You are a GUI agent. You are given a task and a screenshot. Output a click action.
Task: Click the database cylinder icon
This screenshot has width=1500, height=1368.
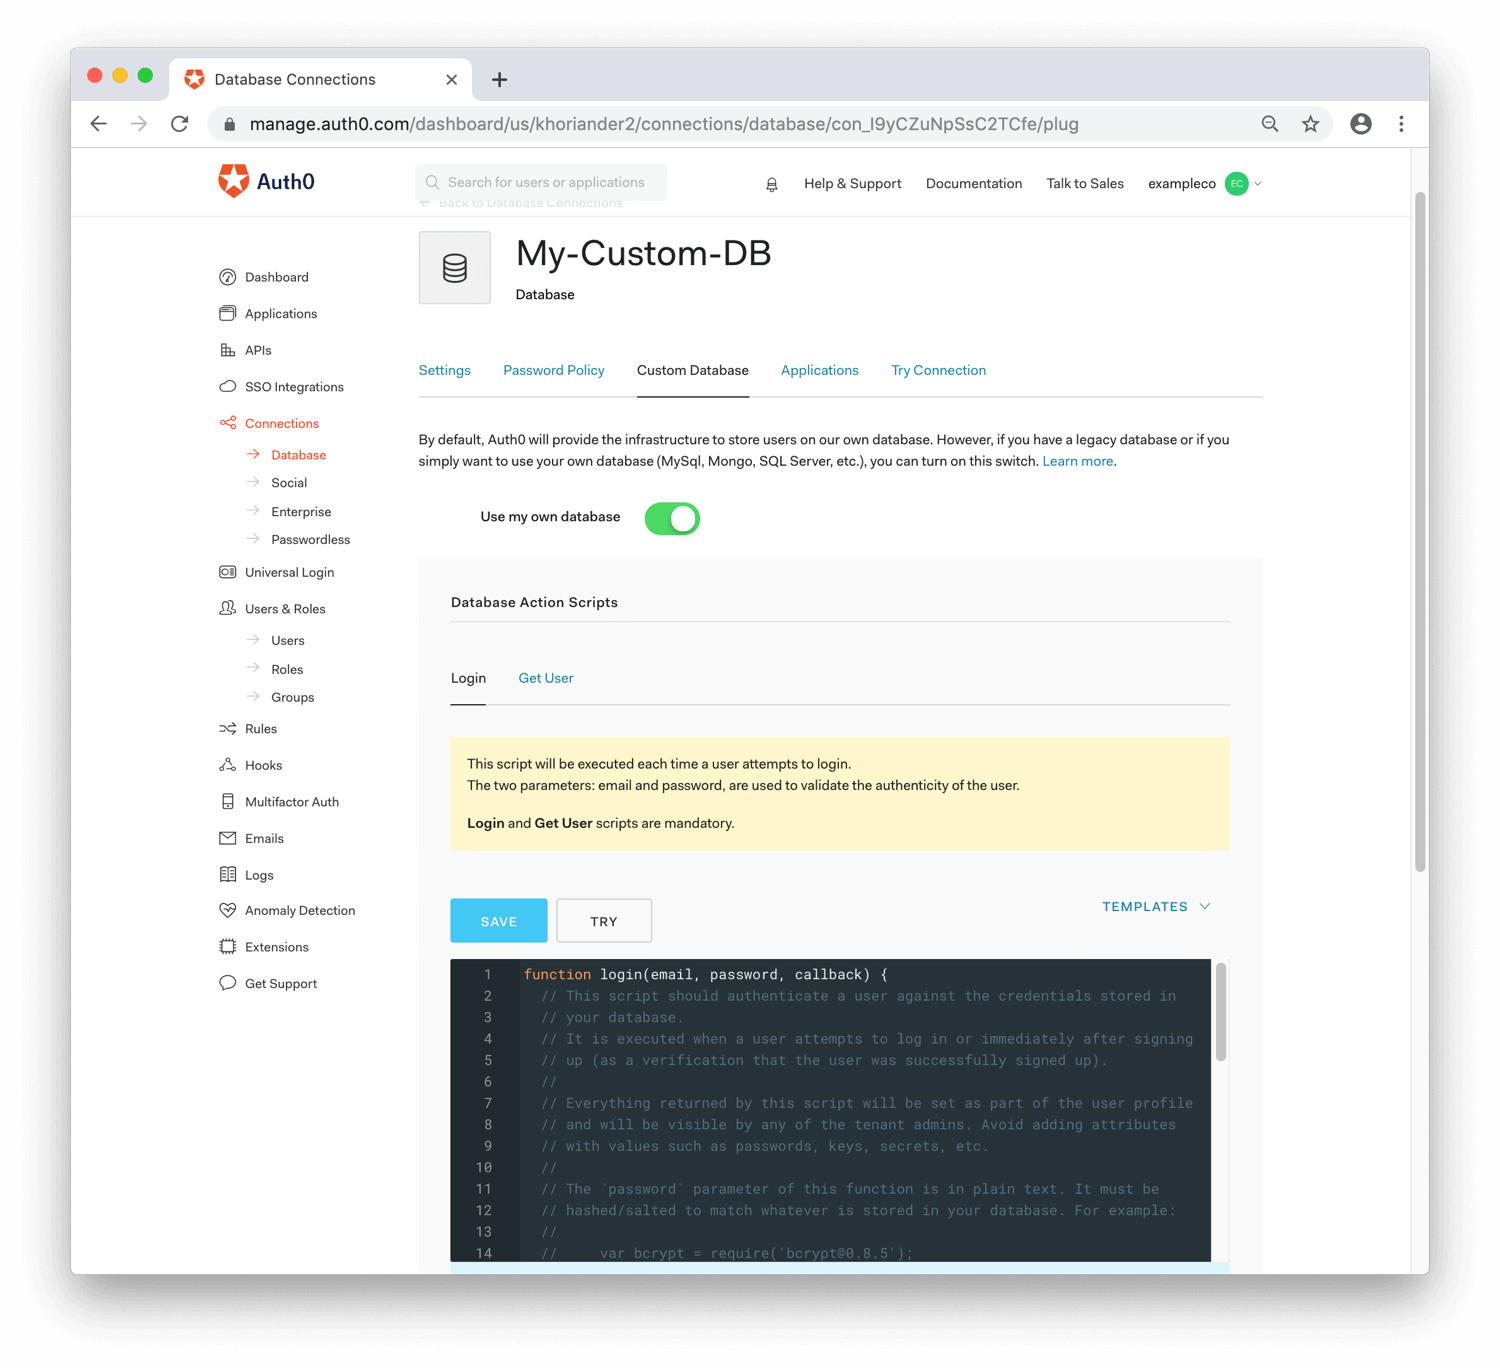455,268
